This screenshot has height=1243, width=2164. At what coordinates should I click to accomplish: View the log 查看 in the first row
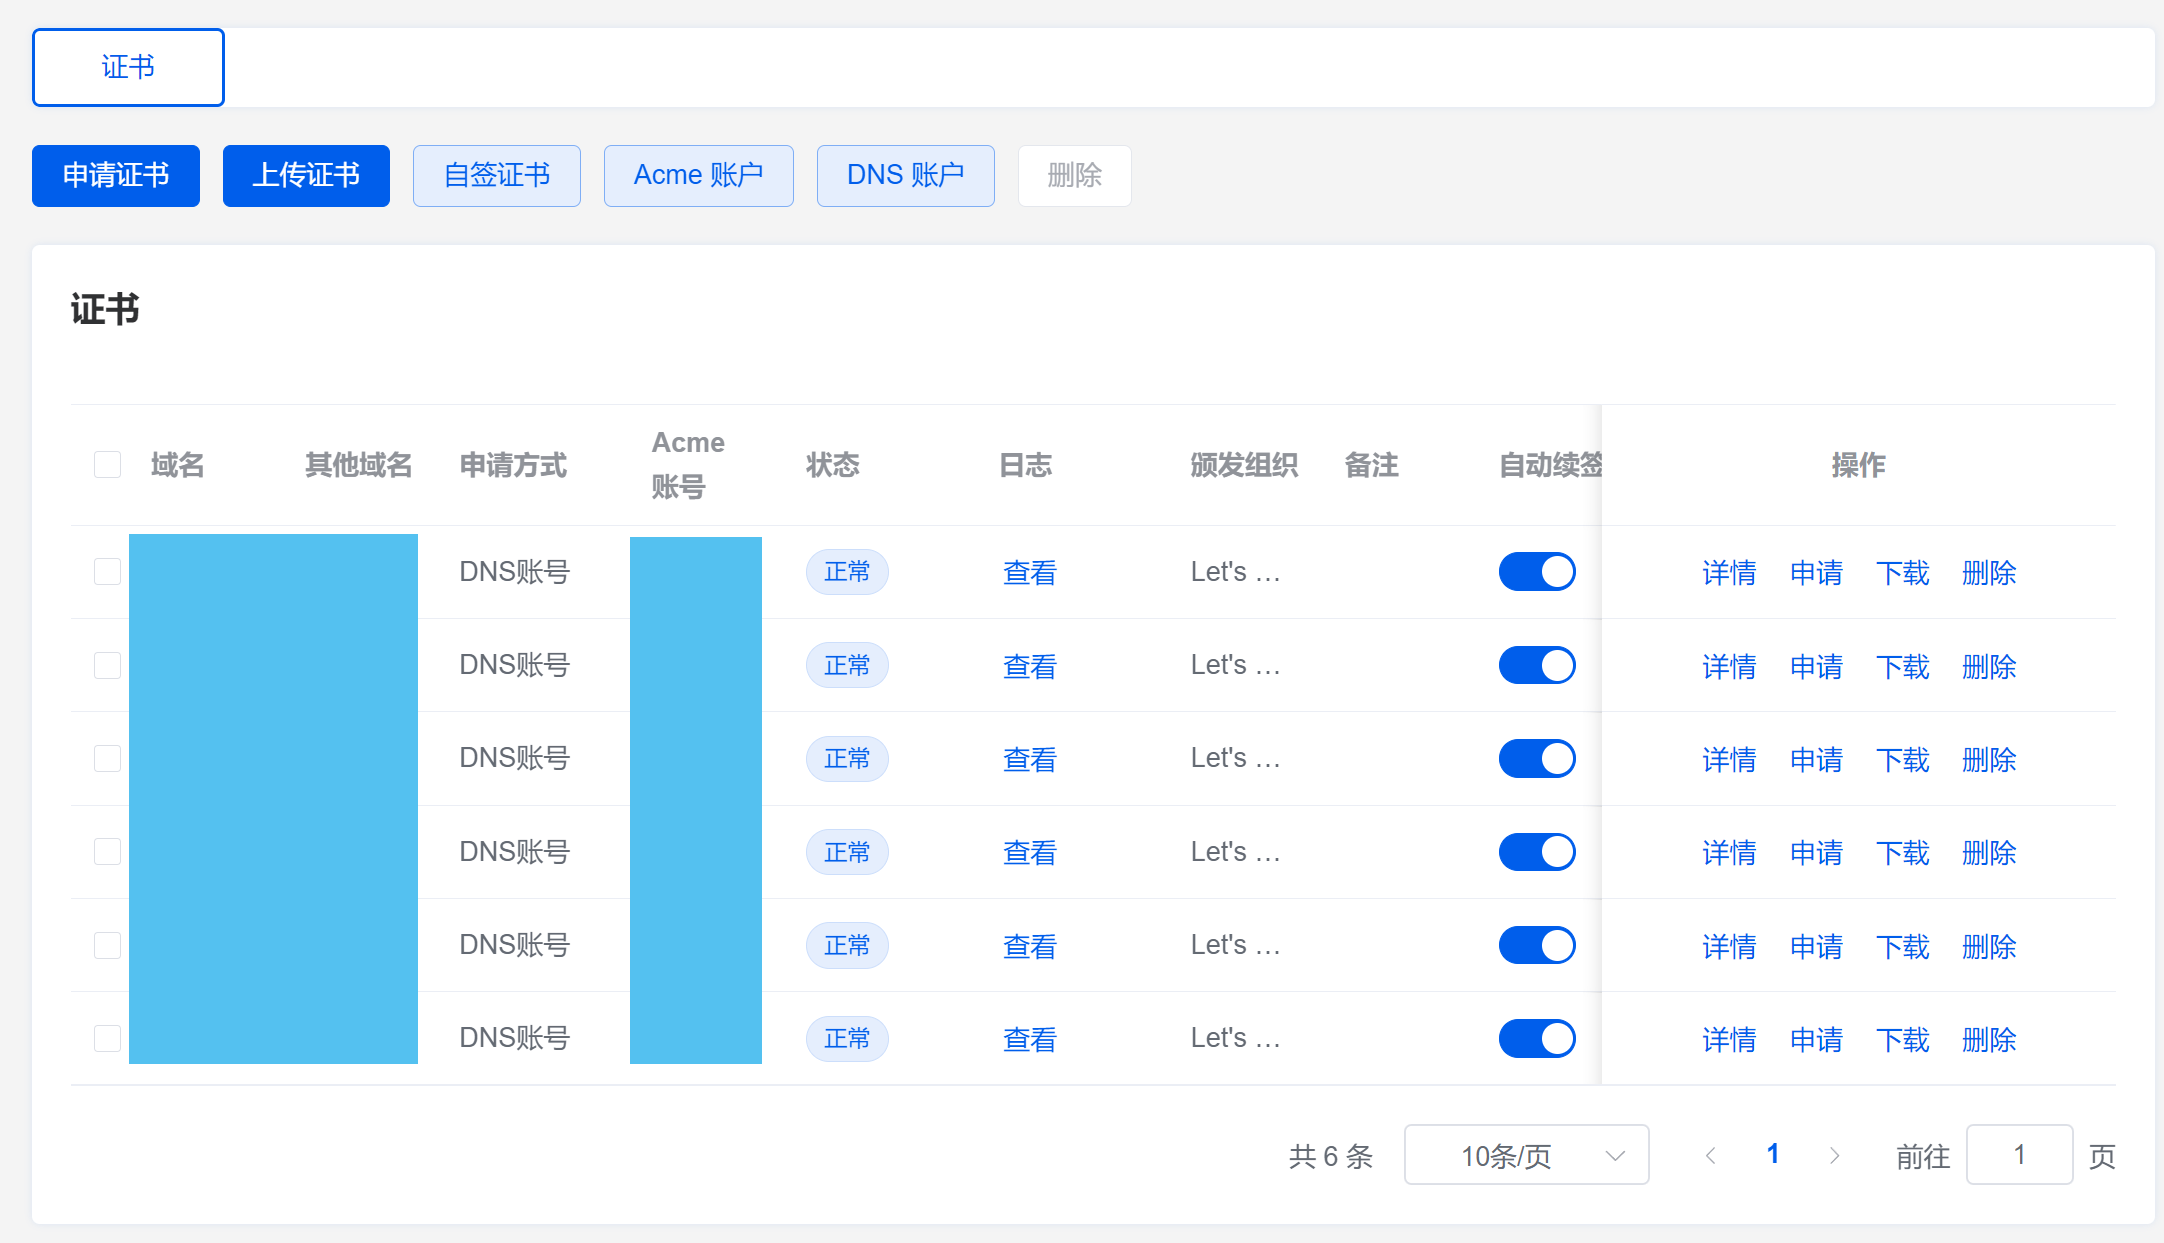1030,573
